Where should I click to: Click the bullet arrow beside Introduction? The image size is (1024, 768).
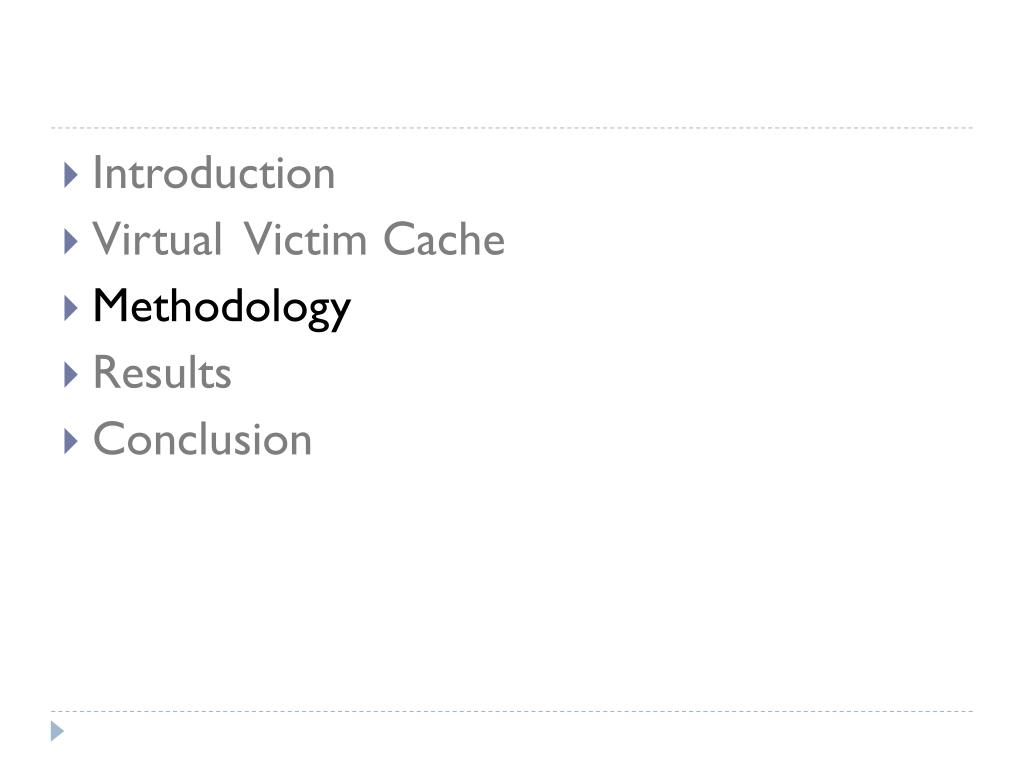tap(70, 175)
